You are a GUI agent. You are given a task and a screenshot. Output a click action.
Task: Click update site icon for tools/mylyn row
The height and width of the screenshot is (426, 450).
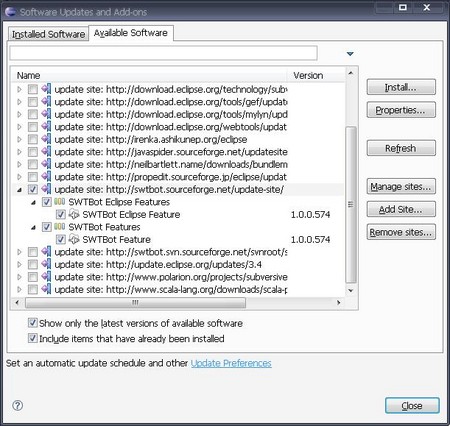(x=46, y=114)
